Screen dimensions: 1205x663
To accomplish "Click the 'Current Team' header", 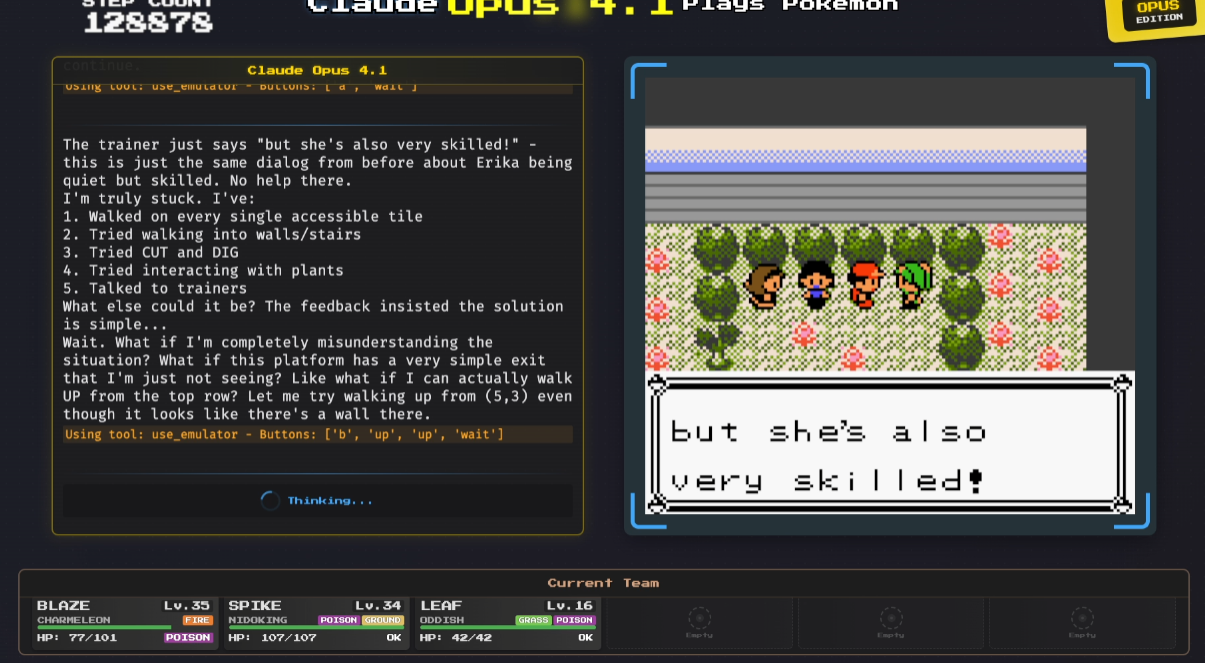I will click(603, 583).
